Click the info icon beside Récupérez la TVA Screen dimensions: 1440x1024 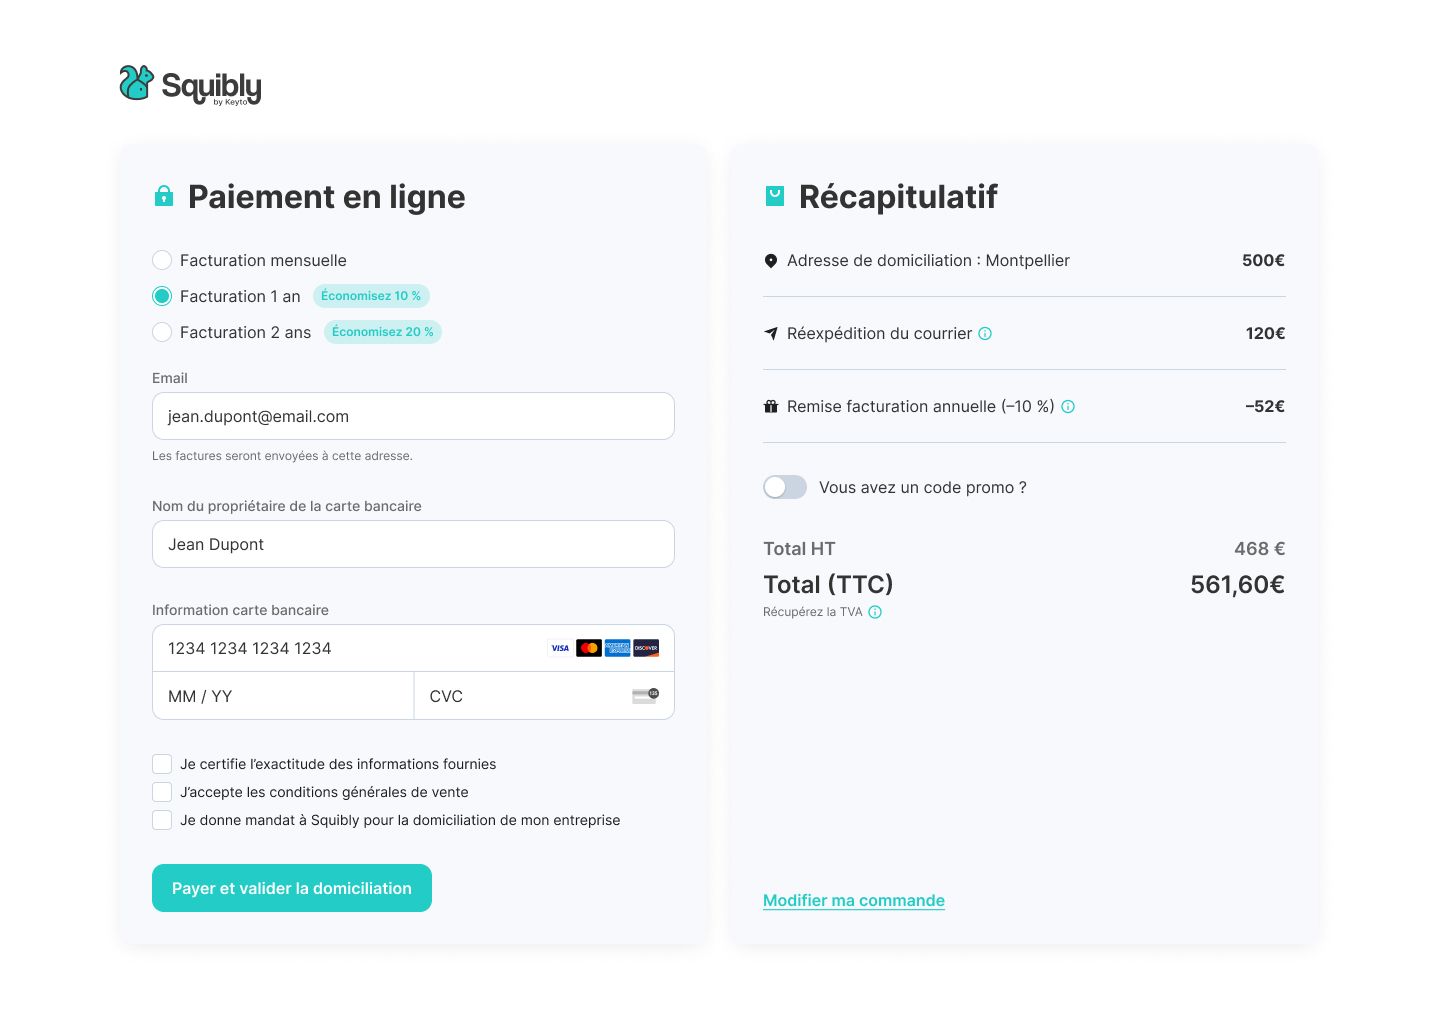[875, 612]
